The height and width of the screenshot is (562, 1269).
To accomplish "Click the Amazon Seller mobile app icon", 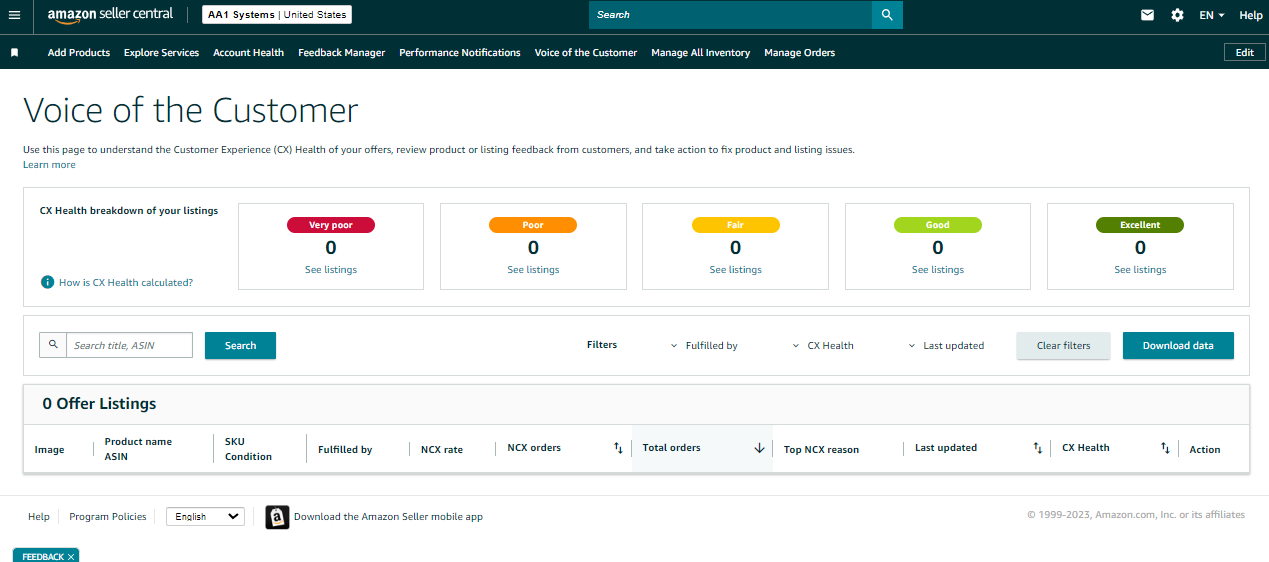I will [277, 517].
